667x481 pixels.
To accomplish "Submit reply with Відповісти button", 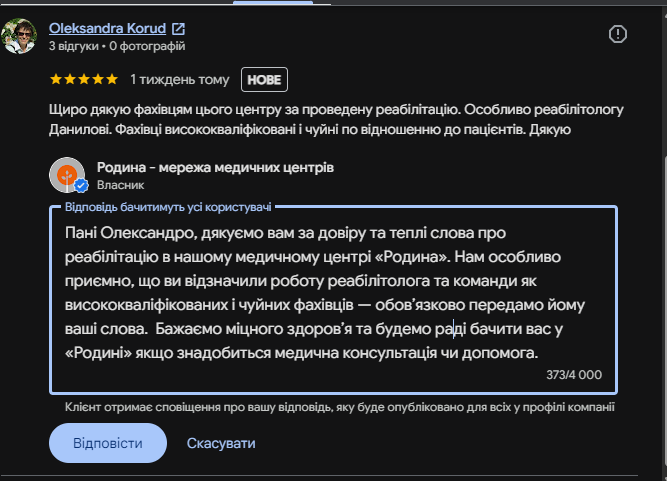I will (x=108, y=443).
